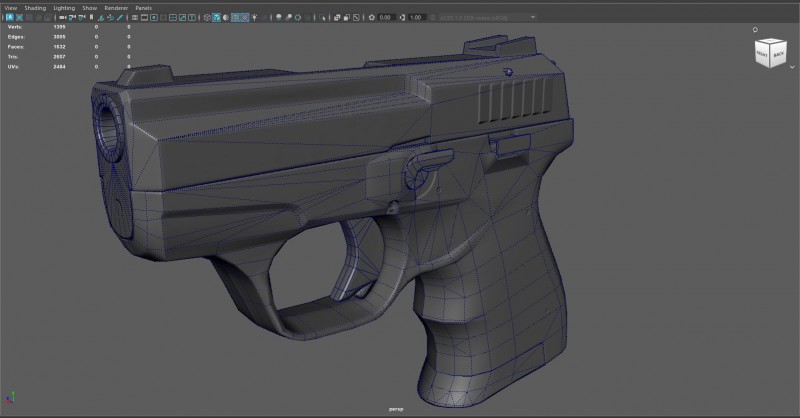The height and width of the screenshot is (418, 800).
Task: Click the Gamma value field 1.00
Action: 416,17
